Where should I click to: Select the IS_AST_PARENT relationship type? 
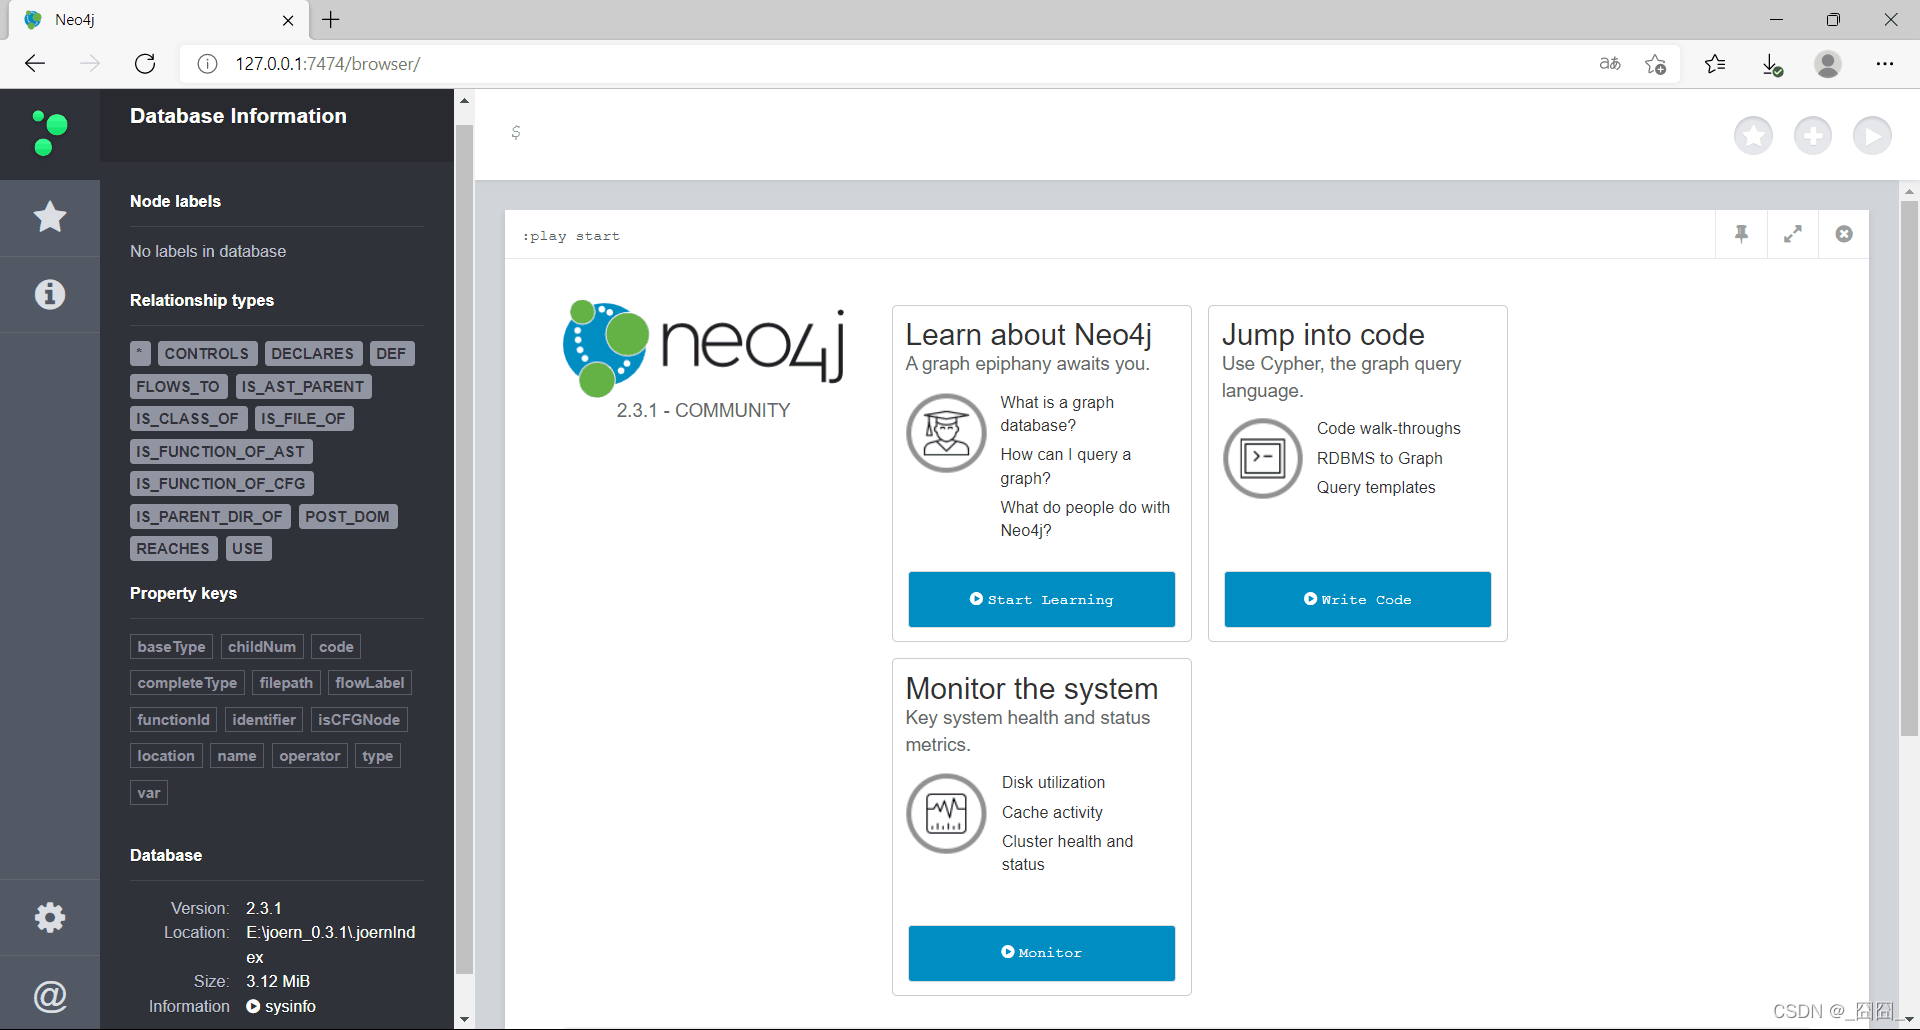point(303,387)
